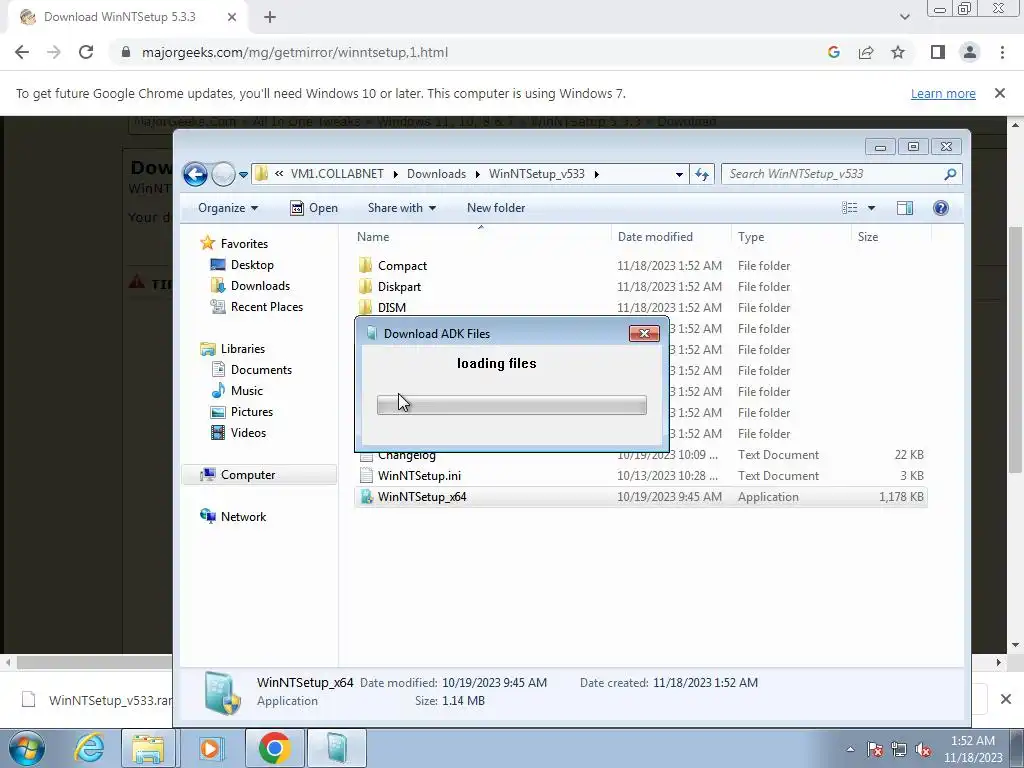
Task: Click the Chrome back arrow
Action: 22,52
